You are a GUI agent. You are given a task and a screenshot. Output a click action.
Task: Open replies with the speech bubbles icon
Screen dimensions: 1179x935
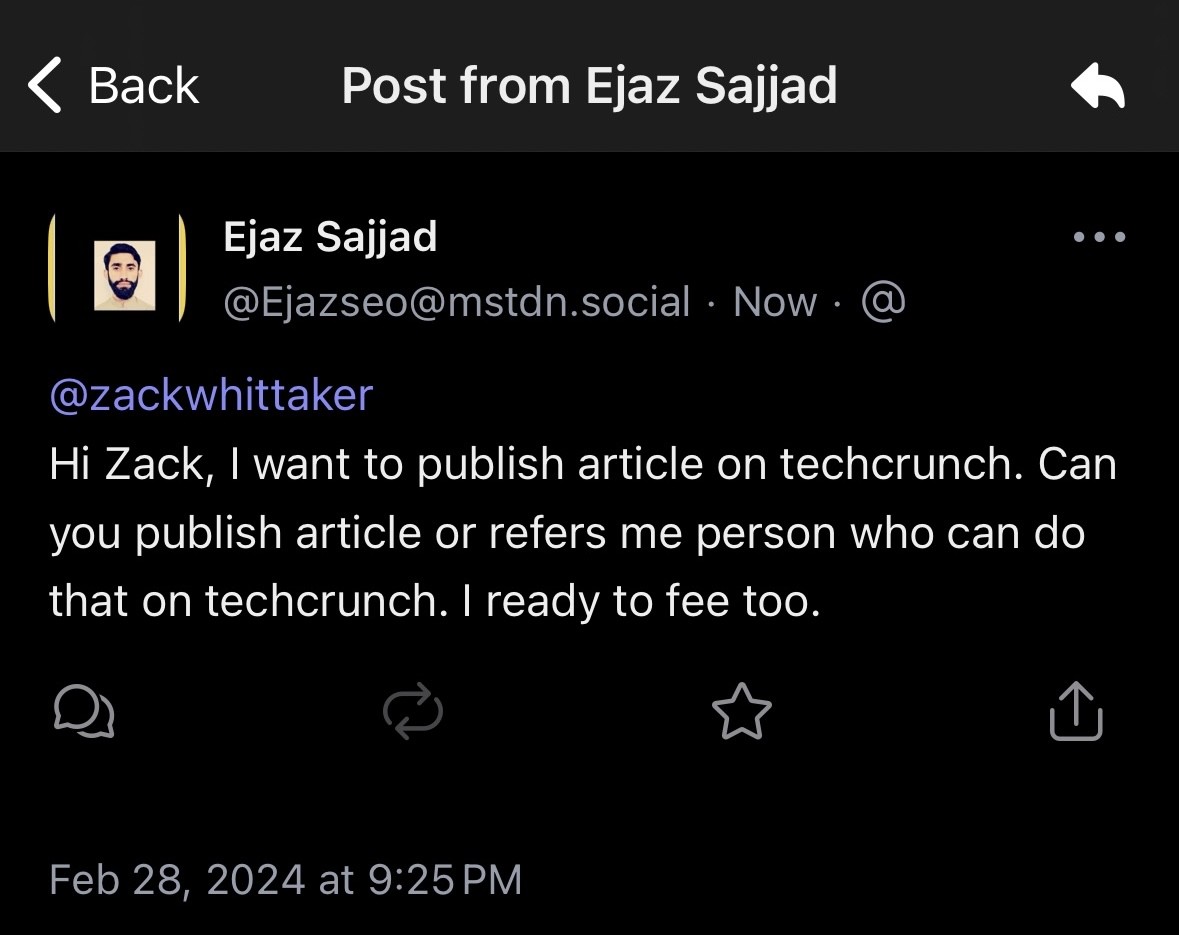tap(82, 712)
